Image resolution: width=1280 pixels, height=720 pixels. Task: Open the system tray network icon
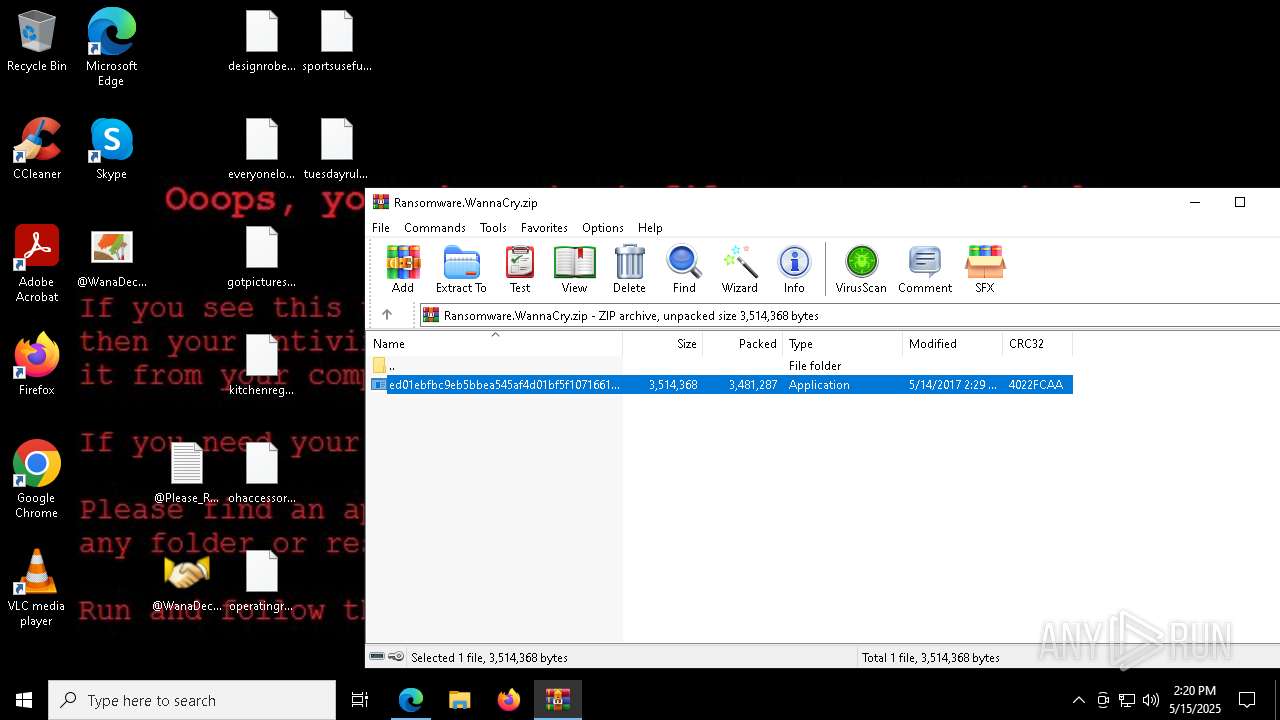1127,700
